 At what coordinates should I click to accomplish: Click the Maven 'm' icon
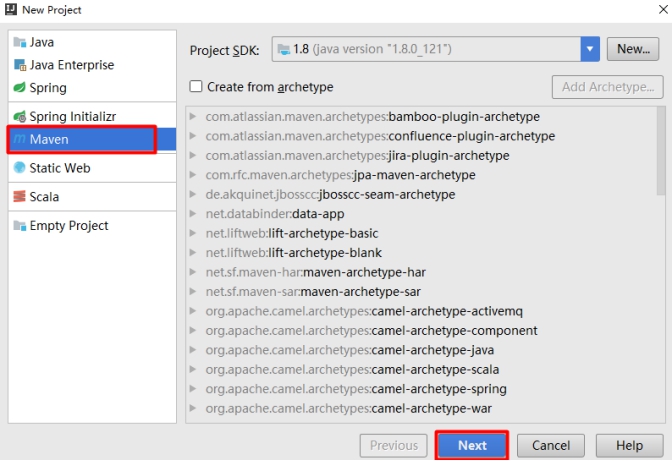[x=20, y=139]
